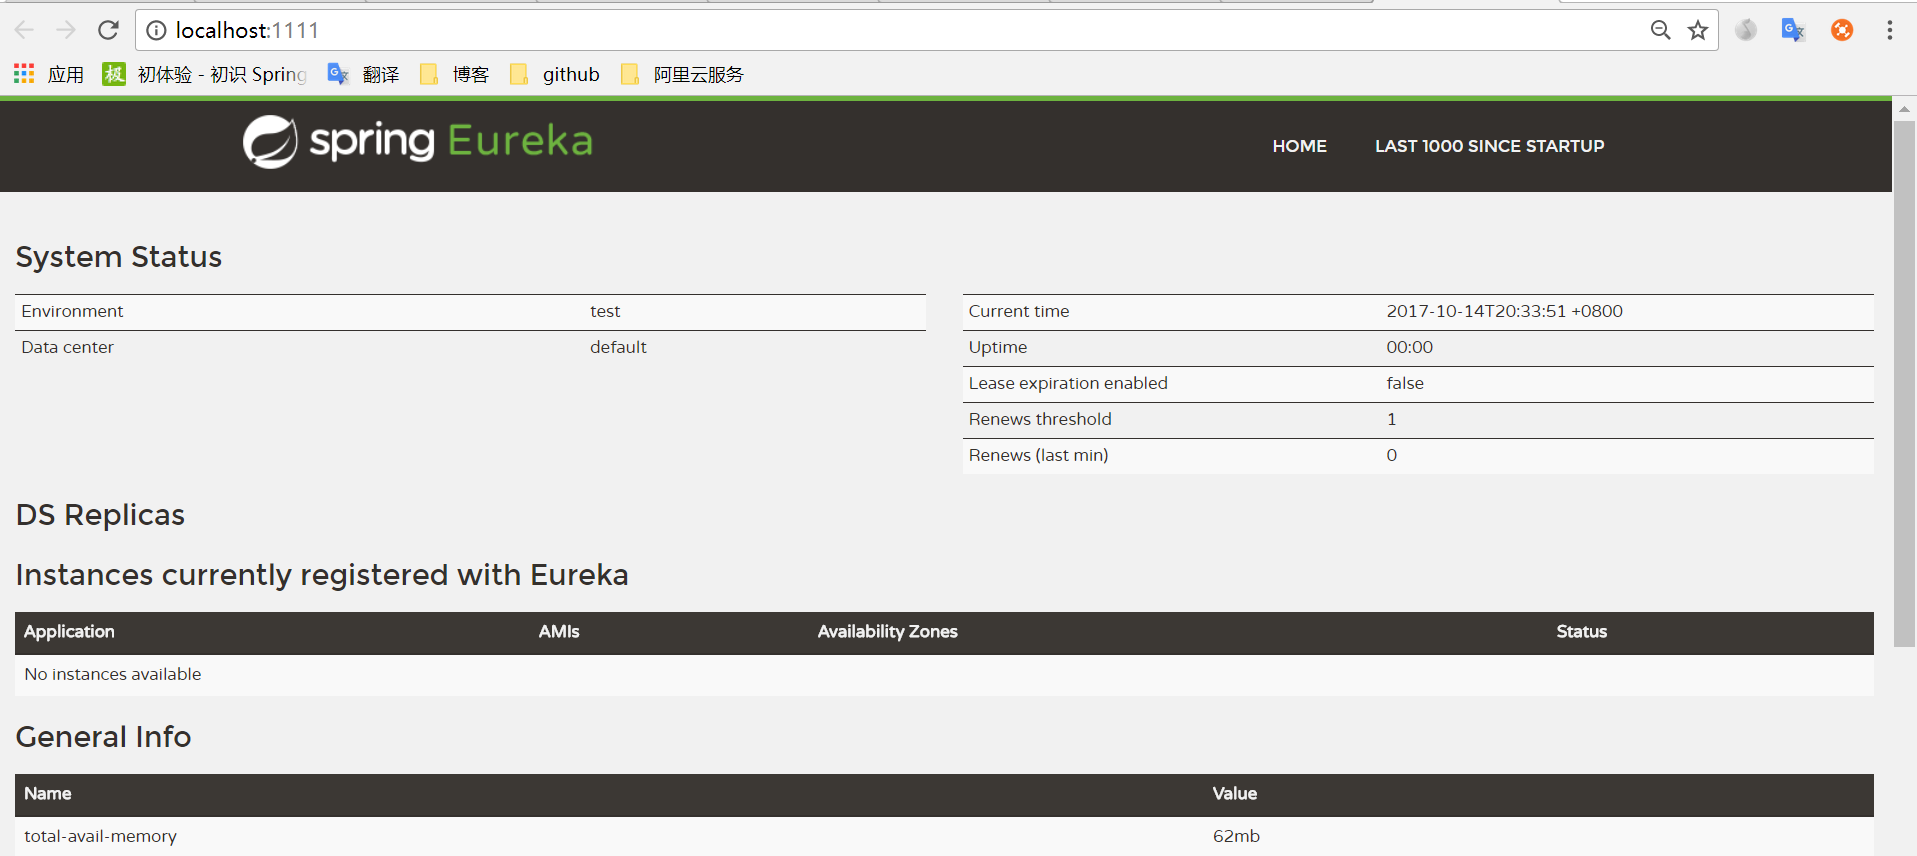The width and height of the screenshot is (1917, 856).
Task: Bookmark this page with the star icon
Action: pos(1698,30)
